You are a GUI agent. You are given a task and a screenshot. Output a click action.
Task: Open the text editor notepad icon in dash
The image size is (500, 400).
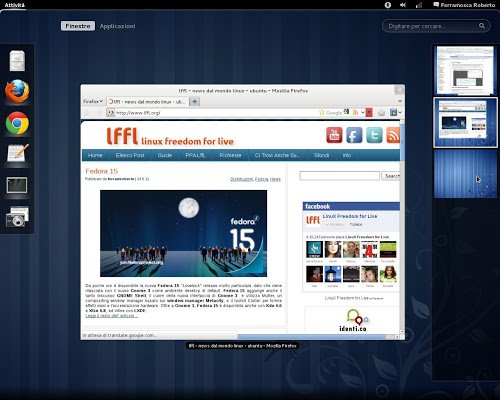pos(18,154)
